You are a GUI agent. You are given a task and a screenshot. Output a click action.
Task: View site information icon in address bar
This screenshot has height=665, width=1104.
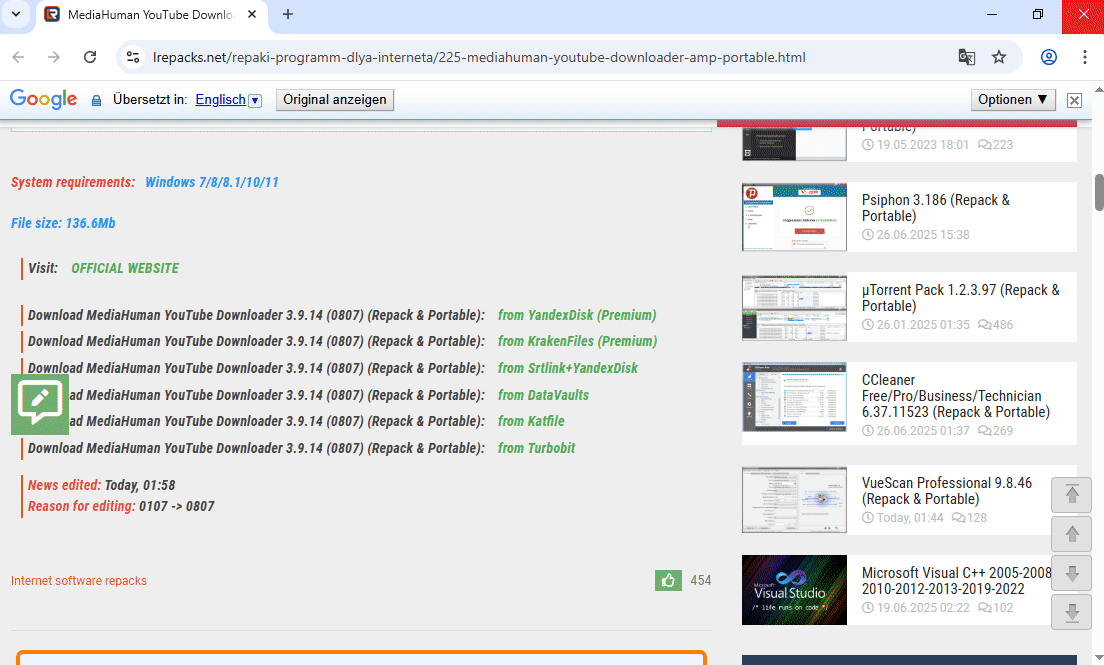(133, 57)
